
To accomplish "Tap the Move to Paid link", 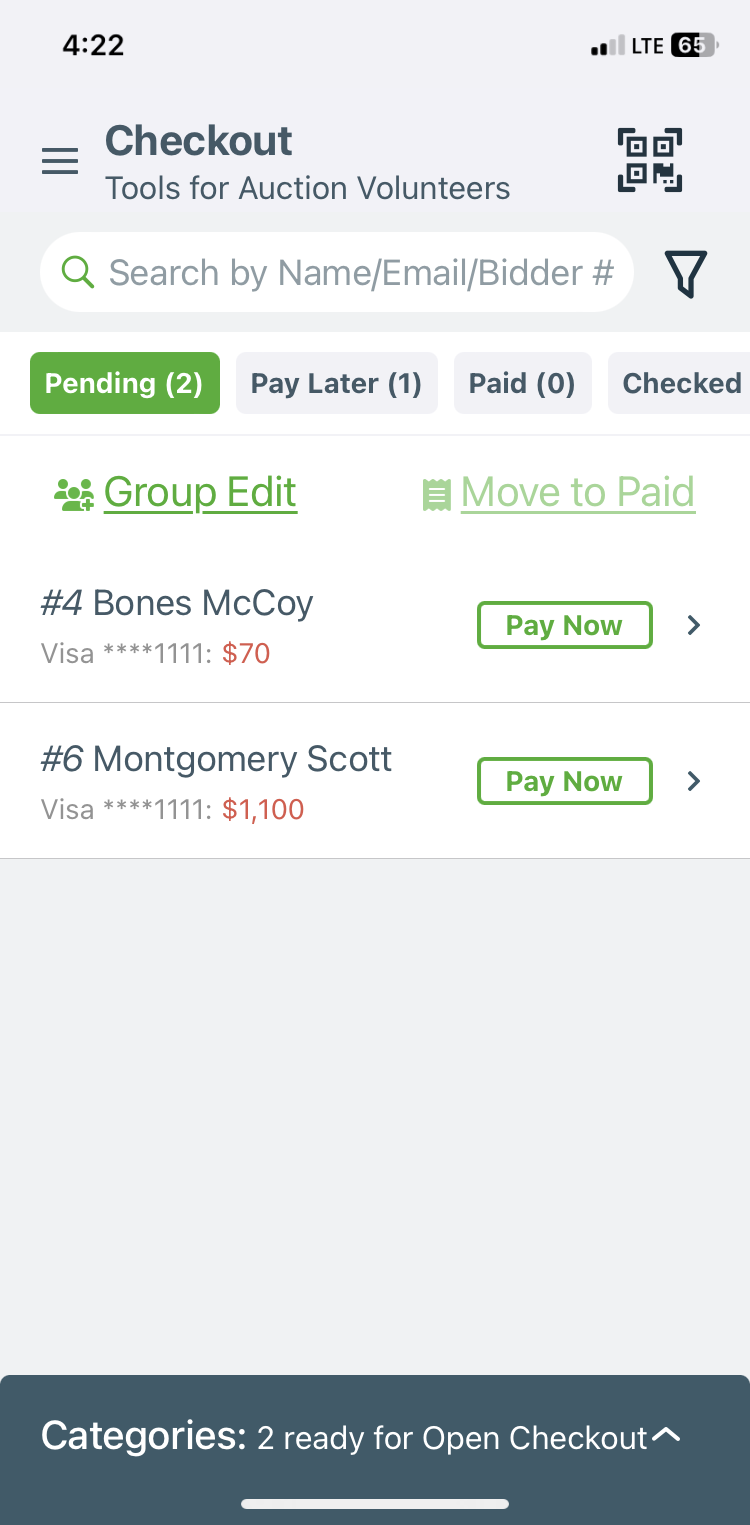I will point(578,493).
